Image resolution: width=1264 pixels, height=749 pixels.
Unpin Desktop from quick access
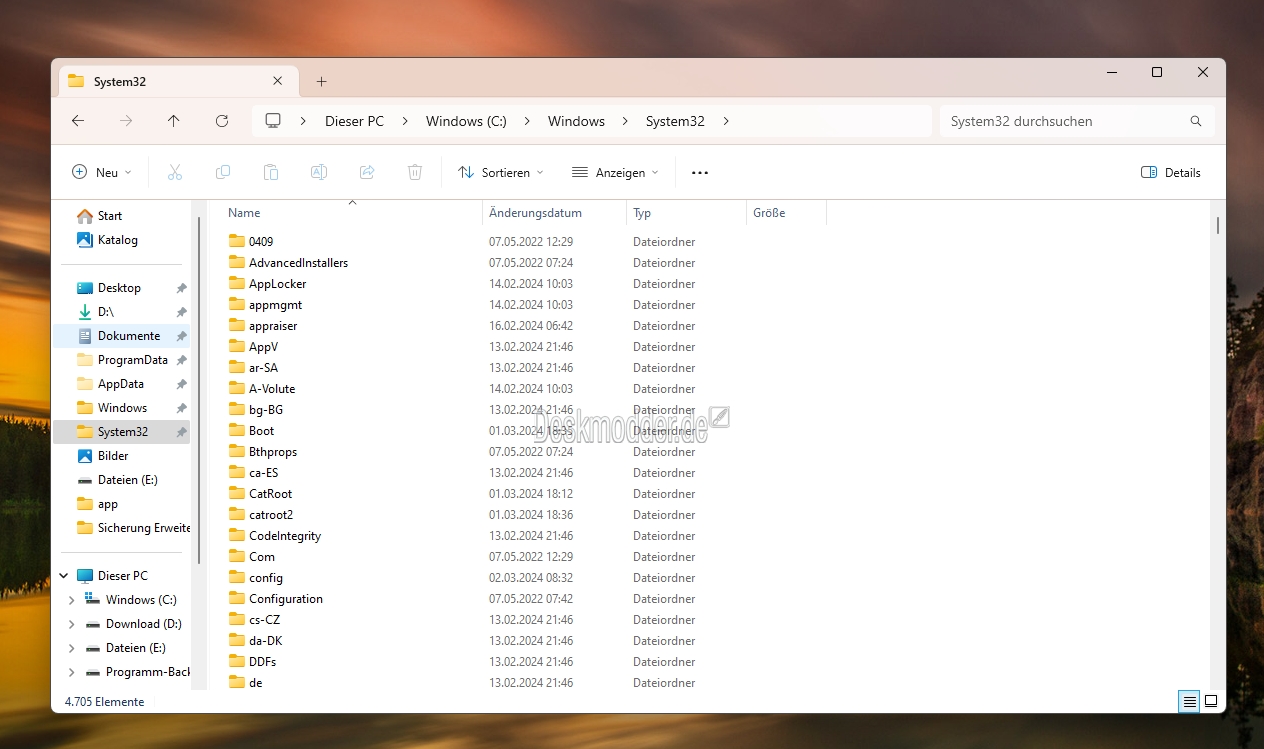pos(181,288)
